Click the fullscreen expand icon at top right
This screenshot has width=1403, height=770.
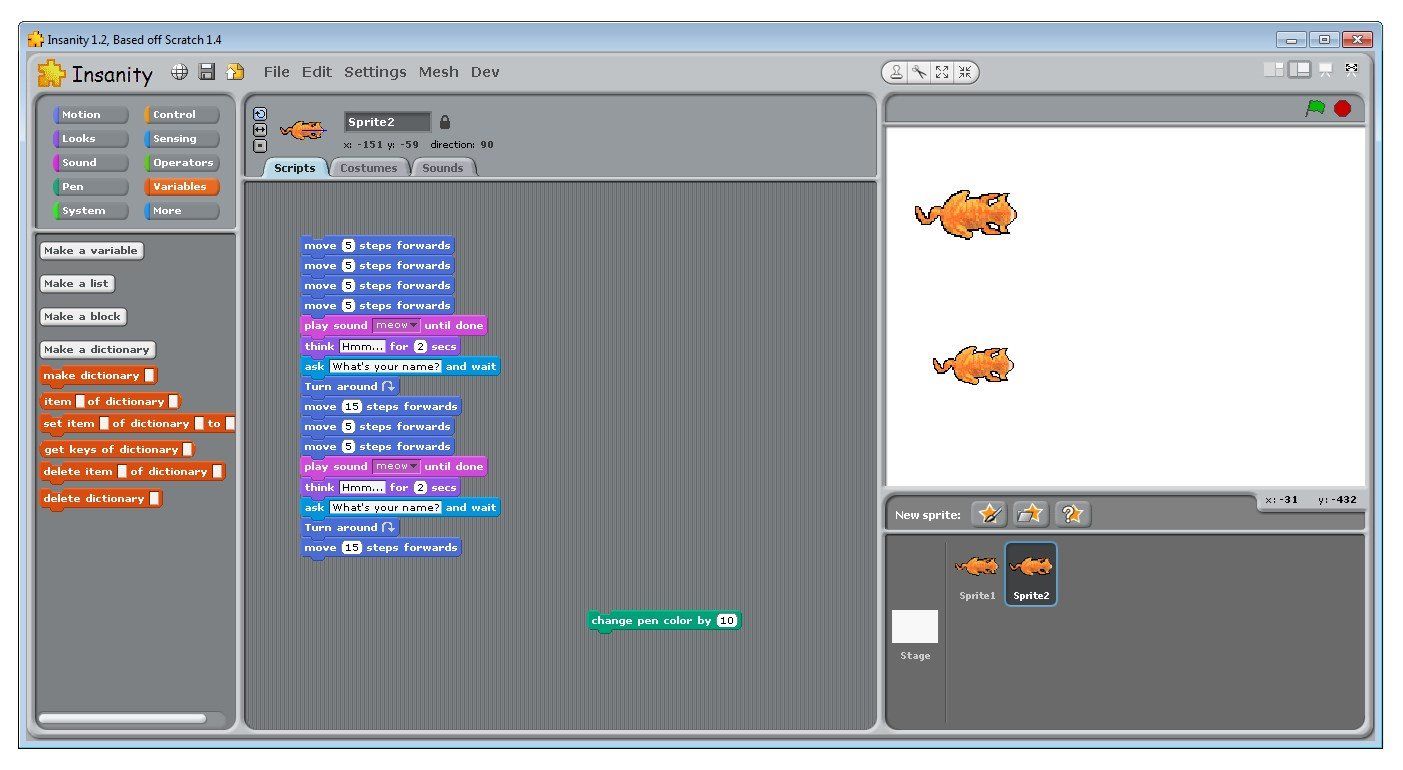click(1352, 69)
